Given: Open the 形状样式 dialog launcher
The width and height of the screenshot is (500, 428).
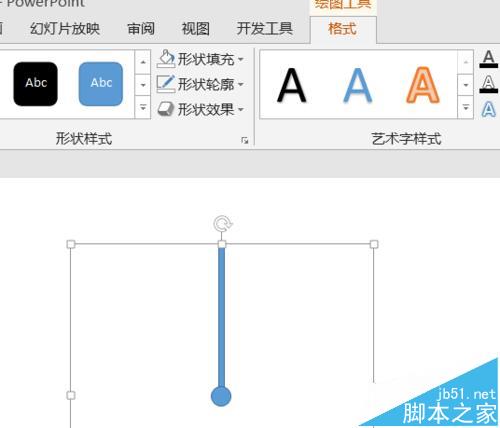Looking at the screenshot, I should tap(245, 140).
